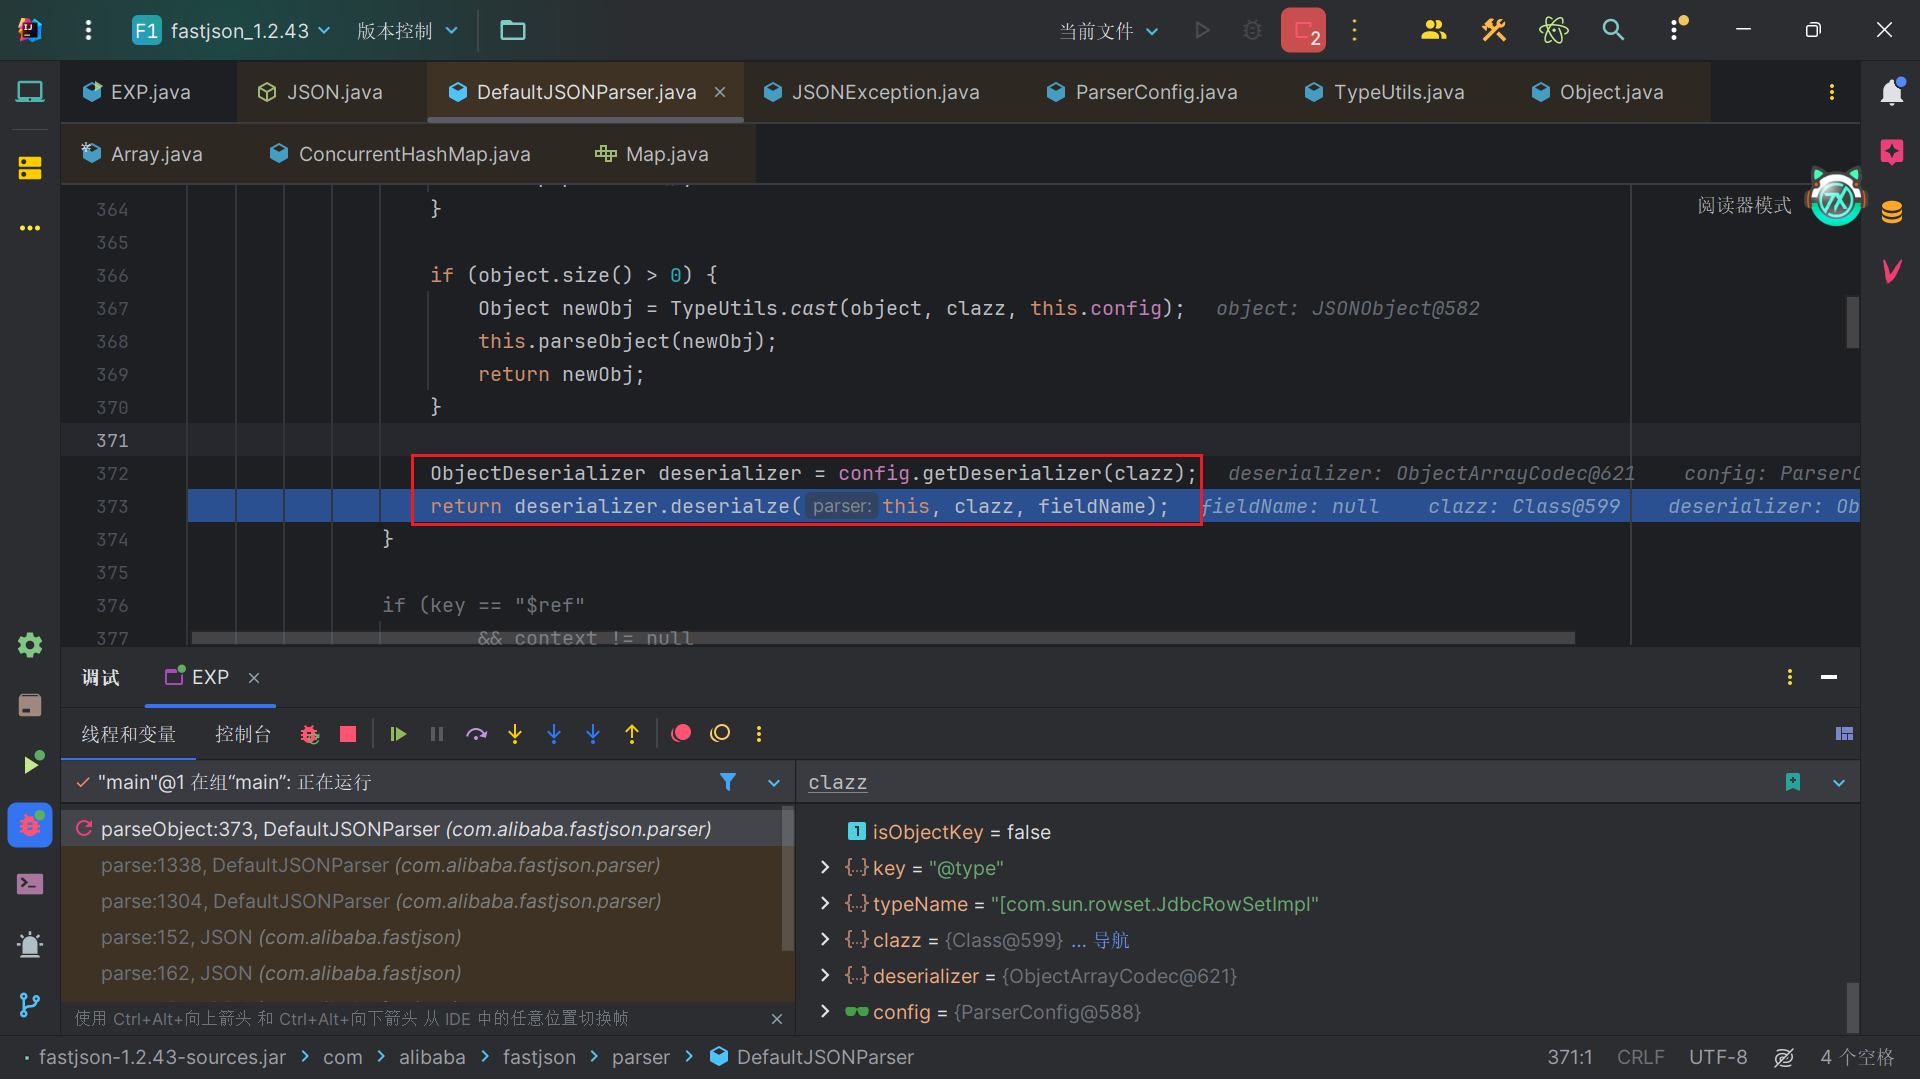The height and width of the screenshot is (1079, 1920).
Task: Expand the key = "@type" variable
Action: tap(825, 867)
